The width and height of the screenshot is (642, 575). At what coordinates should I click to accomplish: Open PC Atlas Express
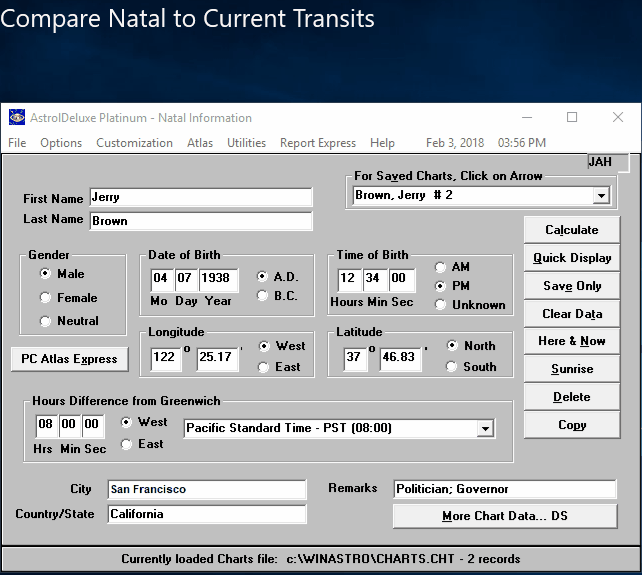tap(69, 359)
